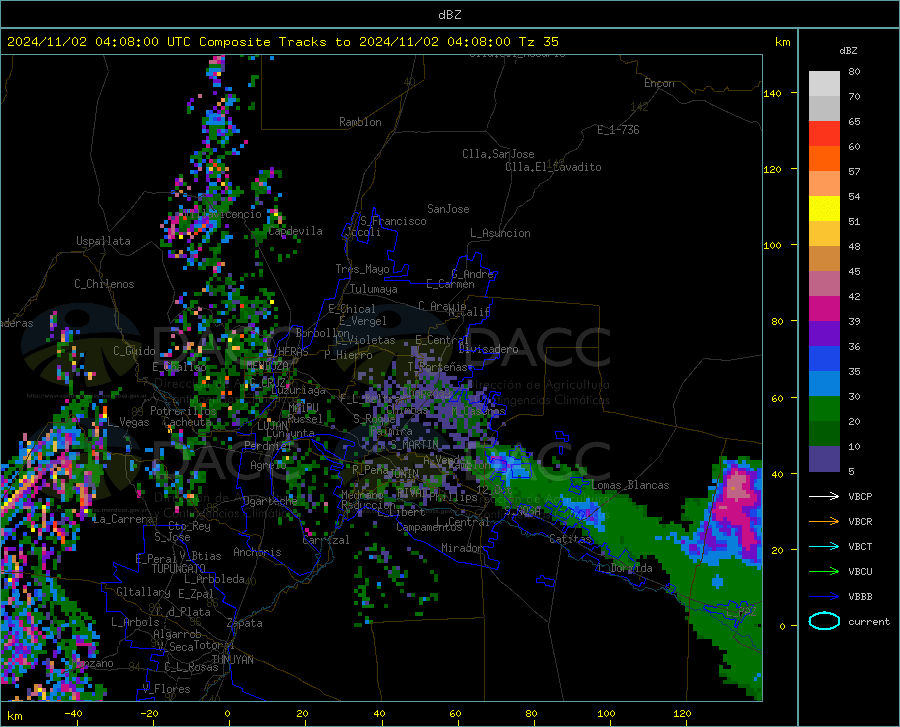900x727 pixels.
Task: Select the slate 5-10 dBZ swatch
Action: pyautogui.click(x=824, y=459)
